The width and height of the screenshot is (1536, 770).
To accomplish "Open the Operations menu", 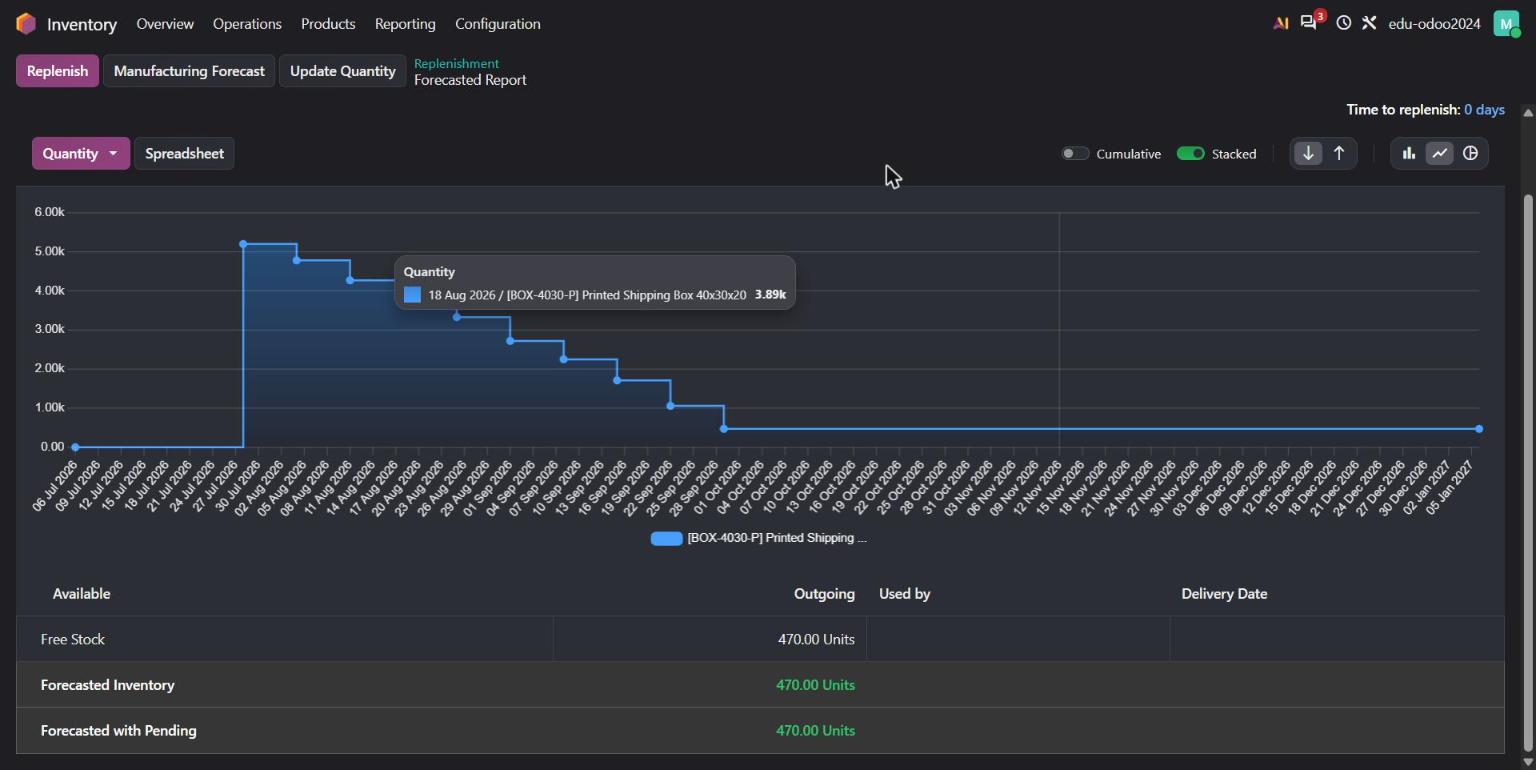I will click(x=247, y=23).
